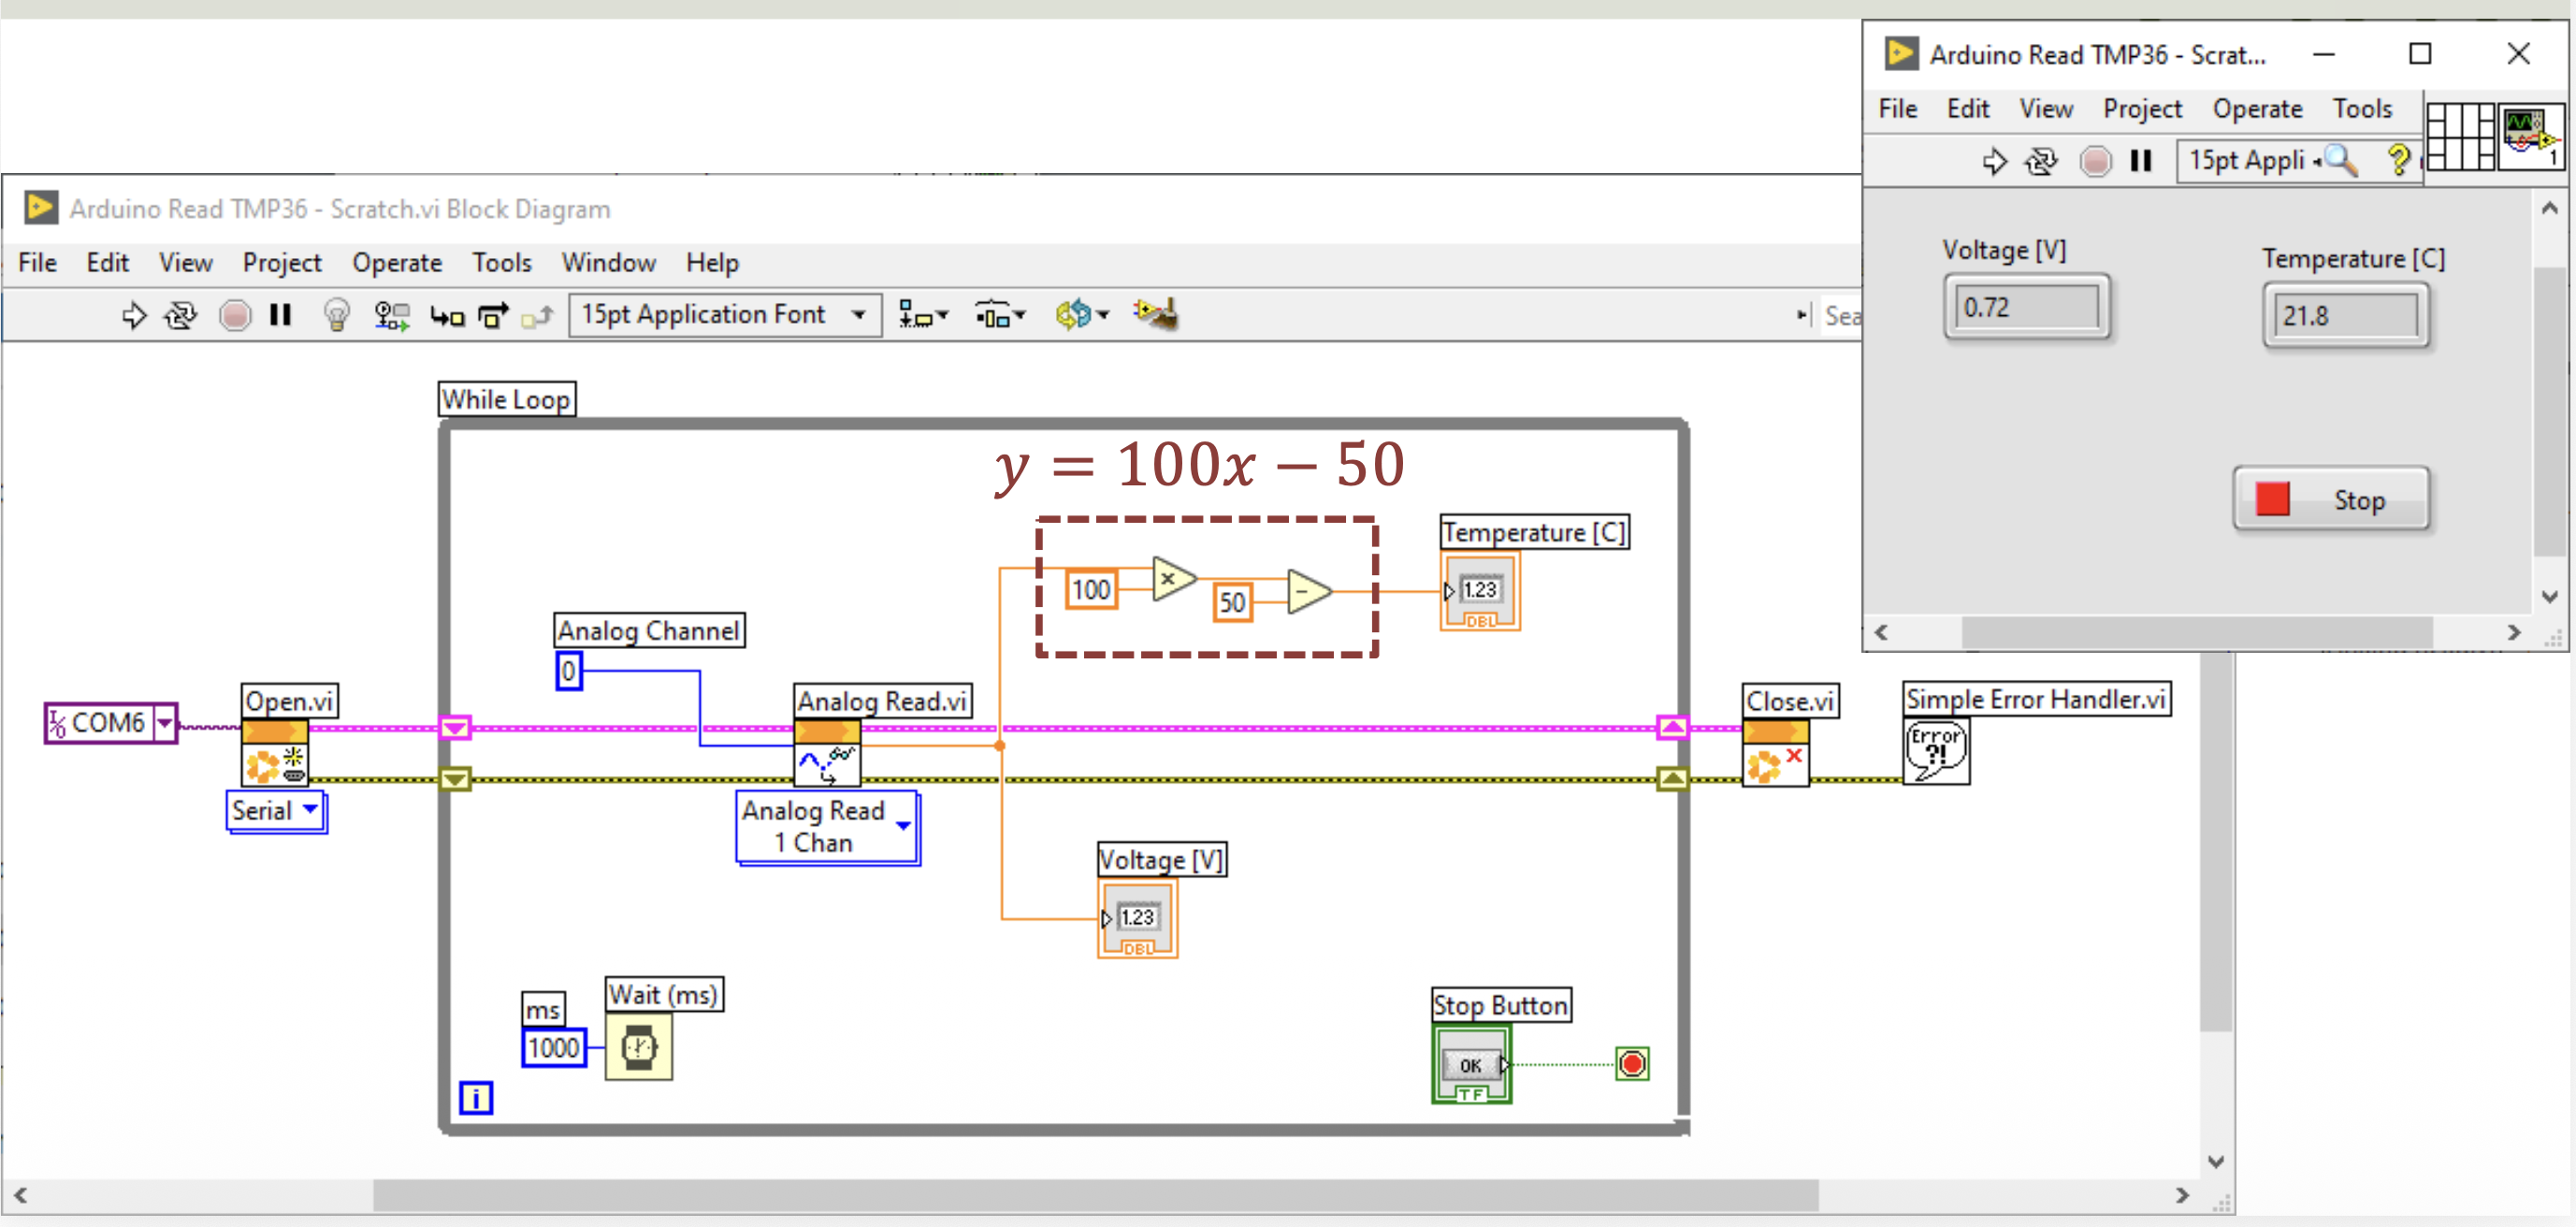
Task: Toggle Highlight Execution light bulb
Action: (x=337, y=316)
